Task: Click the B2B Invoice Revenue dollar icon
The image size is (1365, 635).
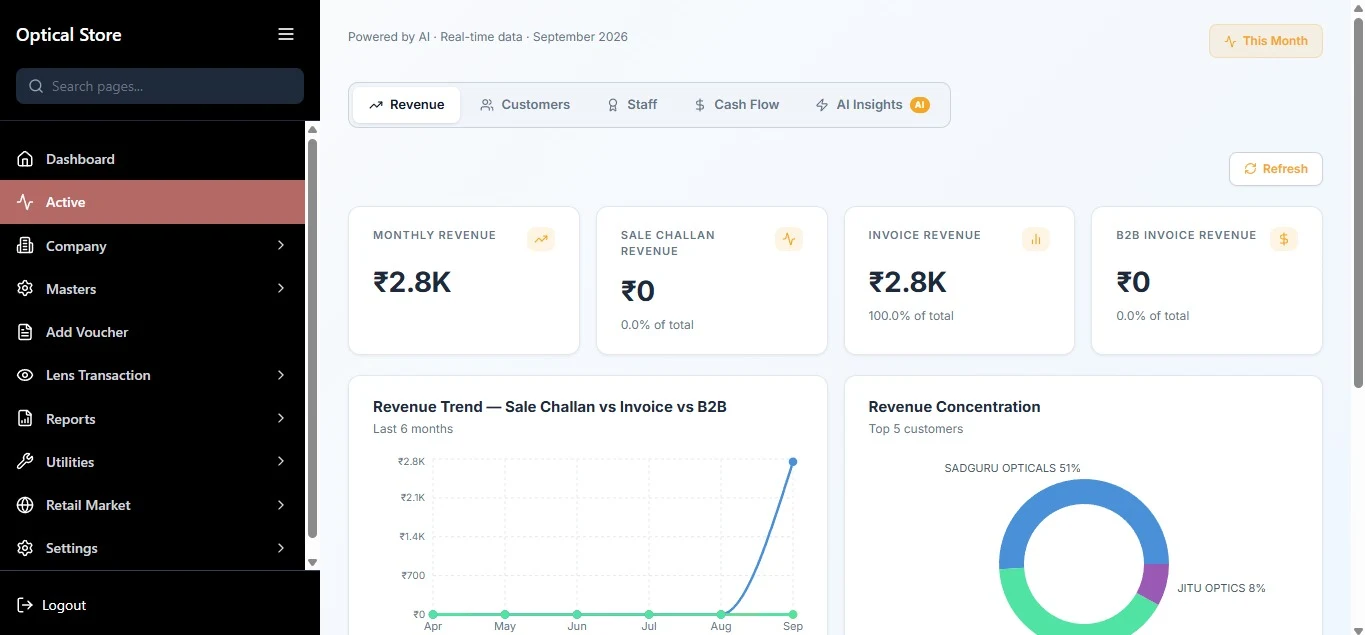Action: tap(1284, 238)
